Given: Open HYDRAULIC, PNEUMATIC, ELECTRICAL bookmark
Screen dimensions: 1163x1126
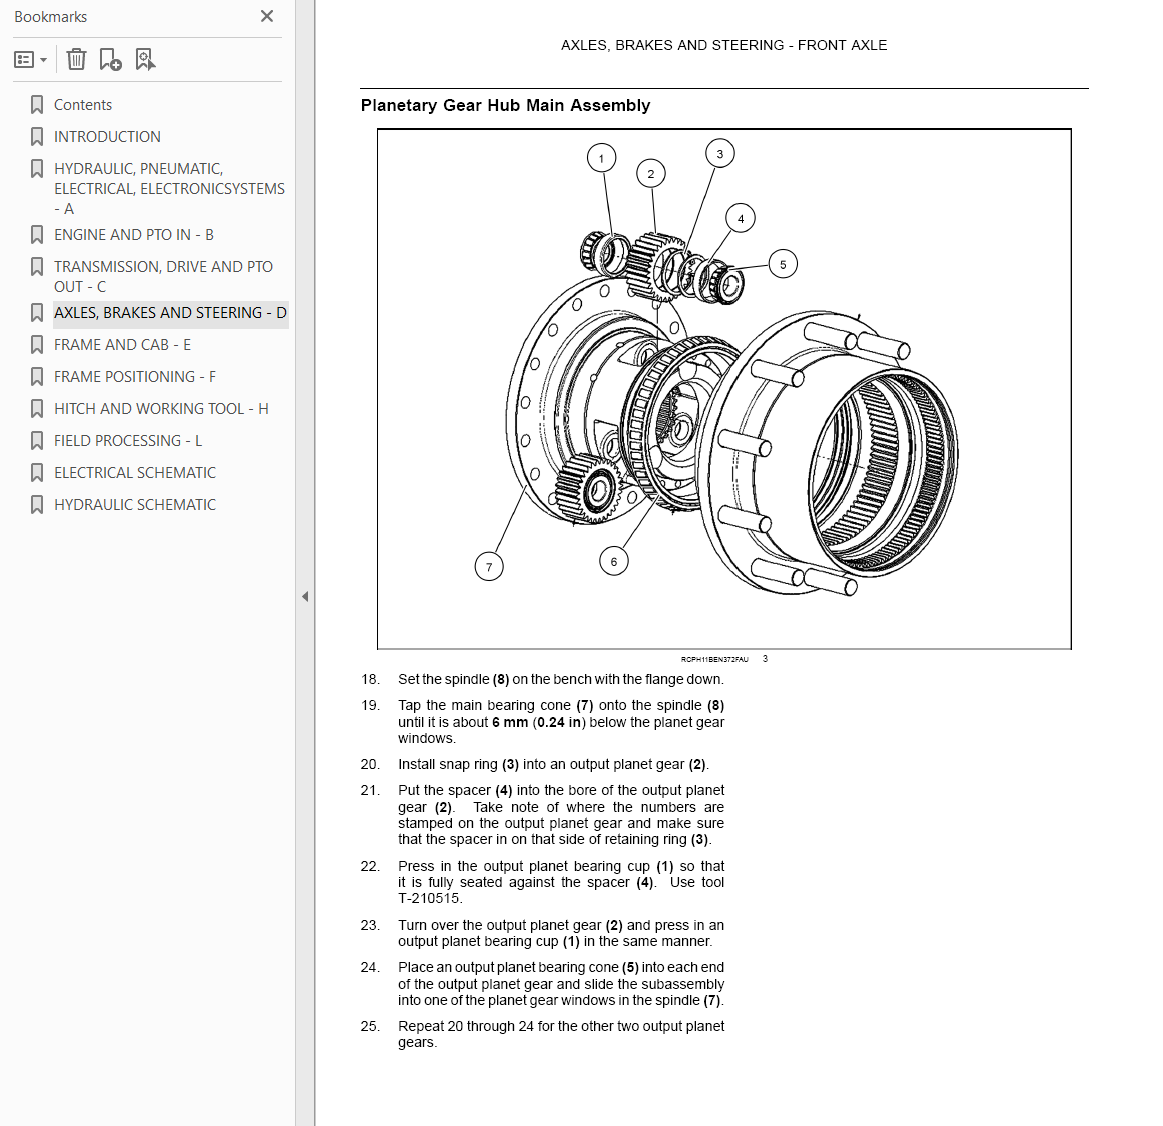Looking at the screenshot, I should (x=169, y=188).
